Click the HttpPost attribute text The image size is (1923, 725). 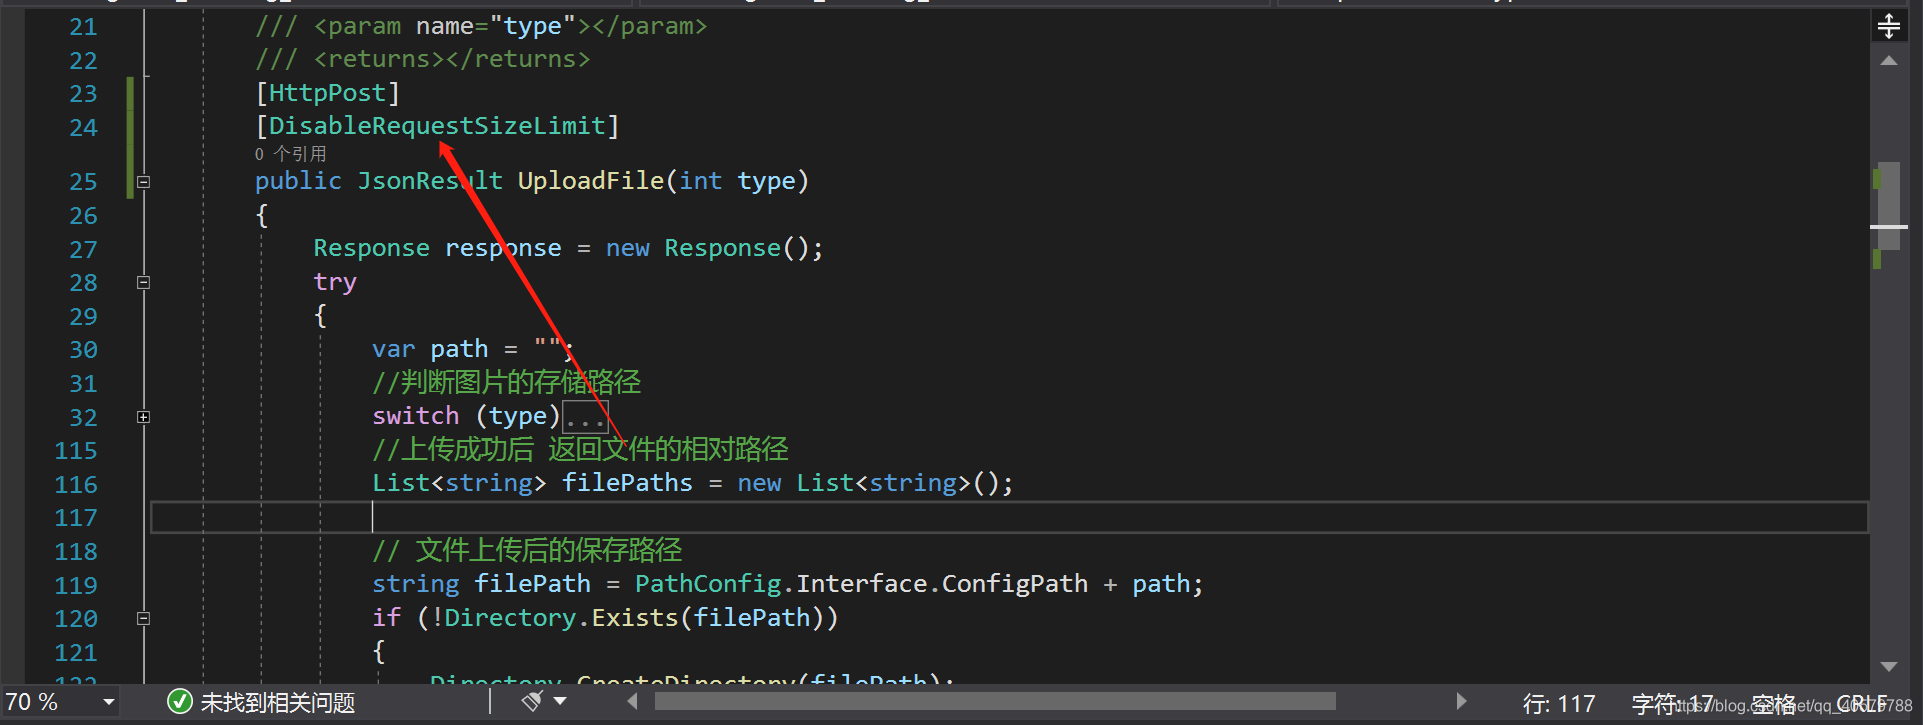(327, 93)
